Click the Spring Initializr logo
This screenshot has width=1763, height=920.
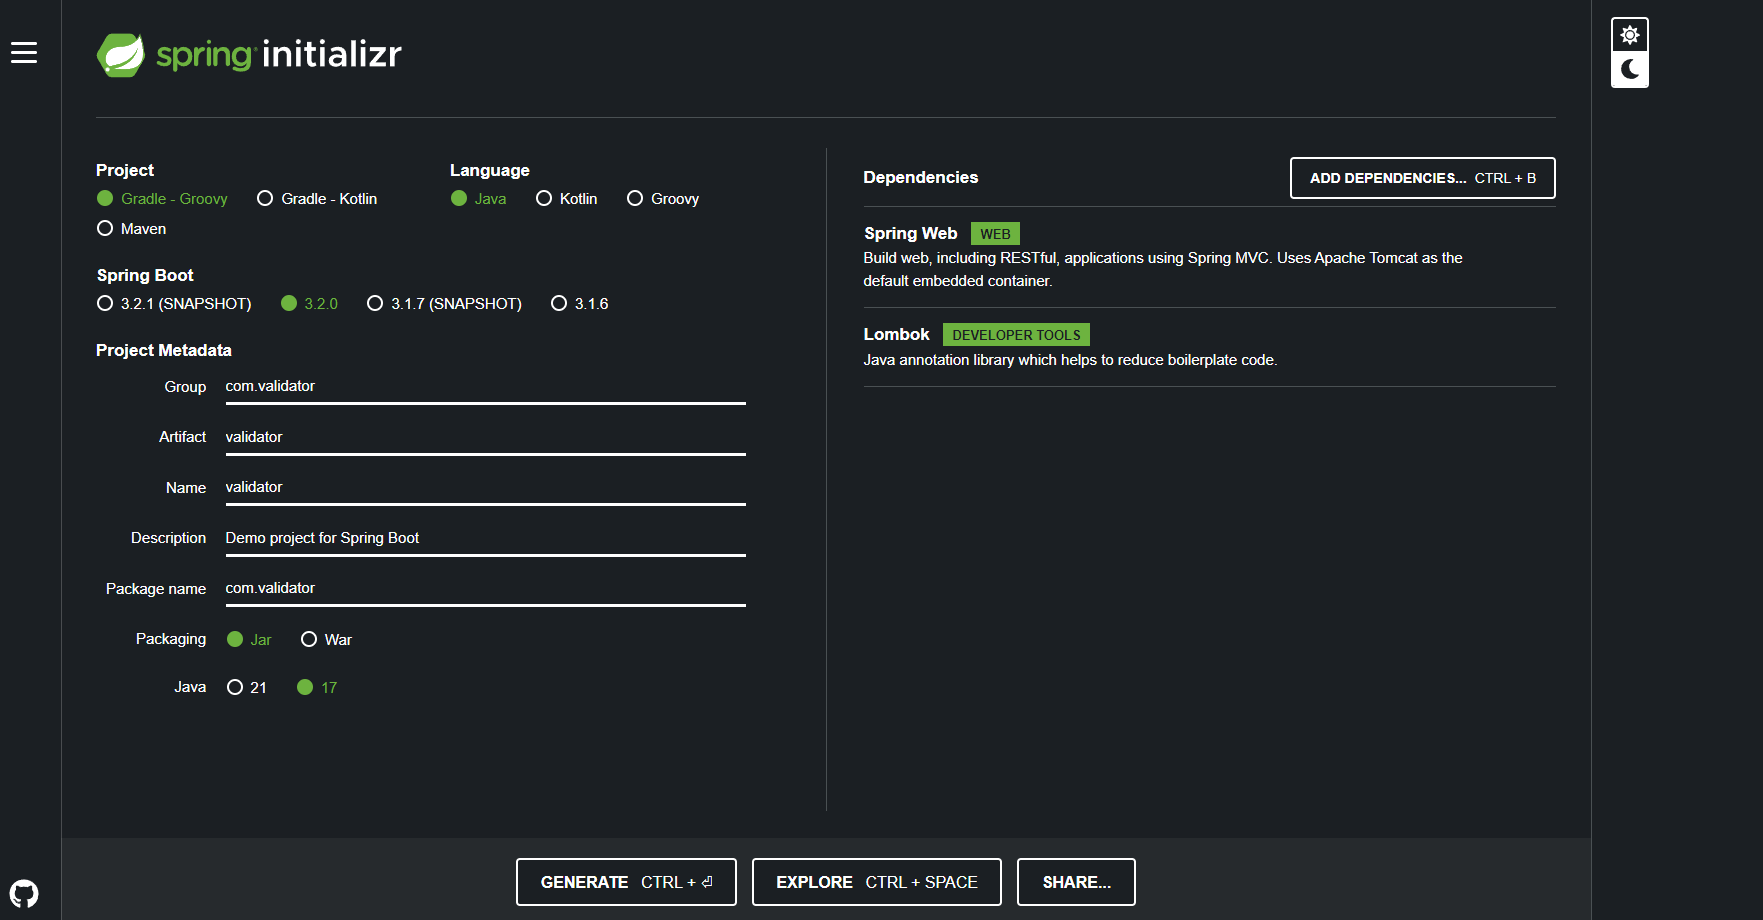pos(249,54)
